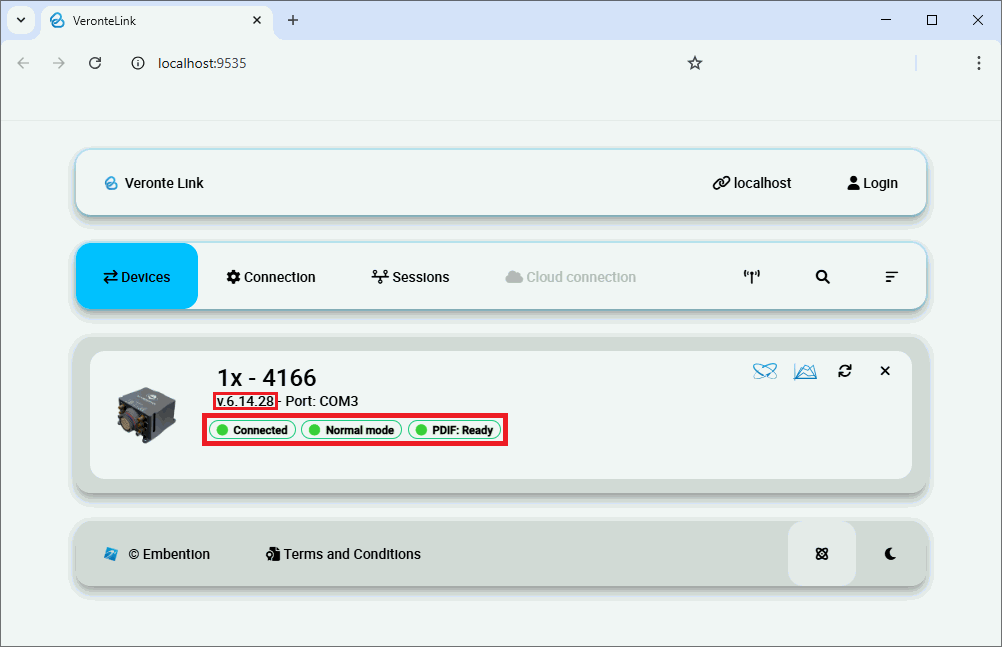Open the orbit app icon on device 4166
The width and height of the screenshot is (1002, 647).
(765, 371)
